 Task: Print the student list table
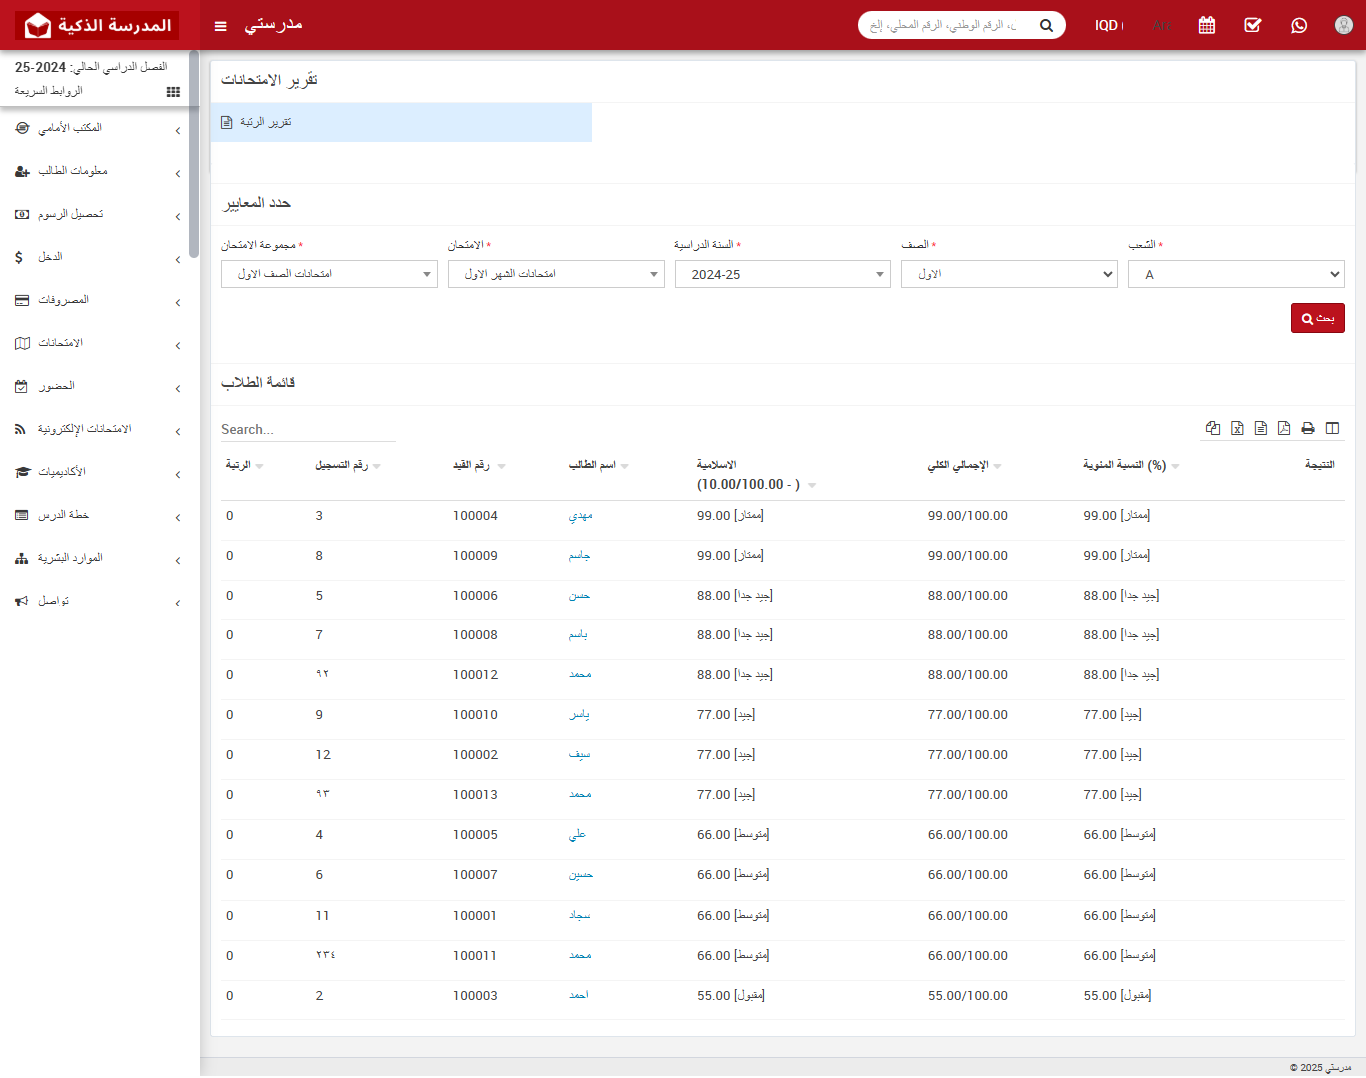[x=1308, y=428]
